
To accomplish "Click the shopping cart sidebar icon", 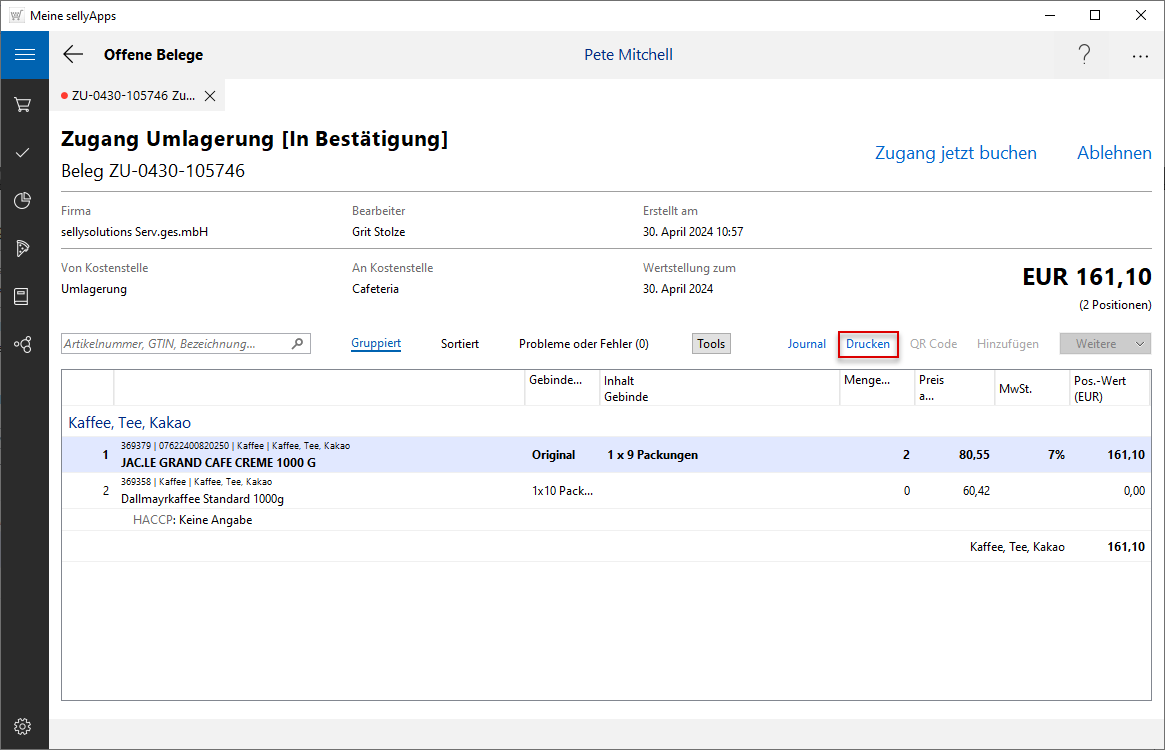I will (23, 104).
